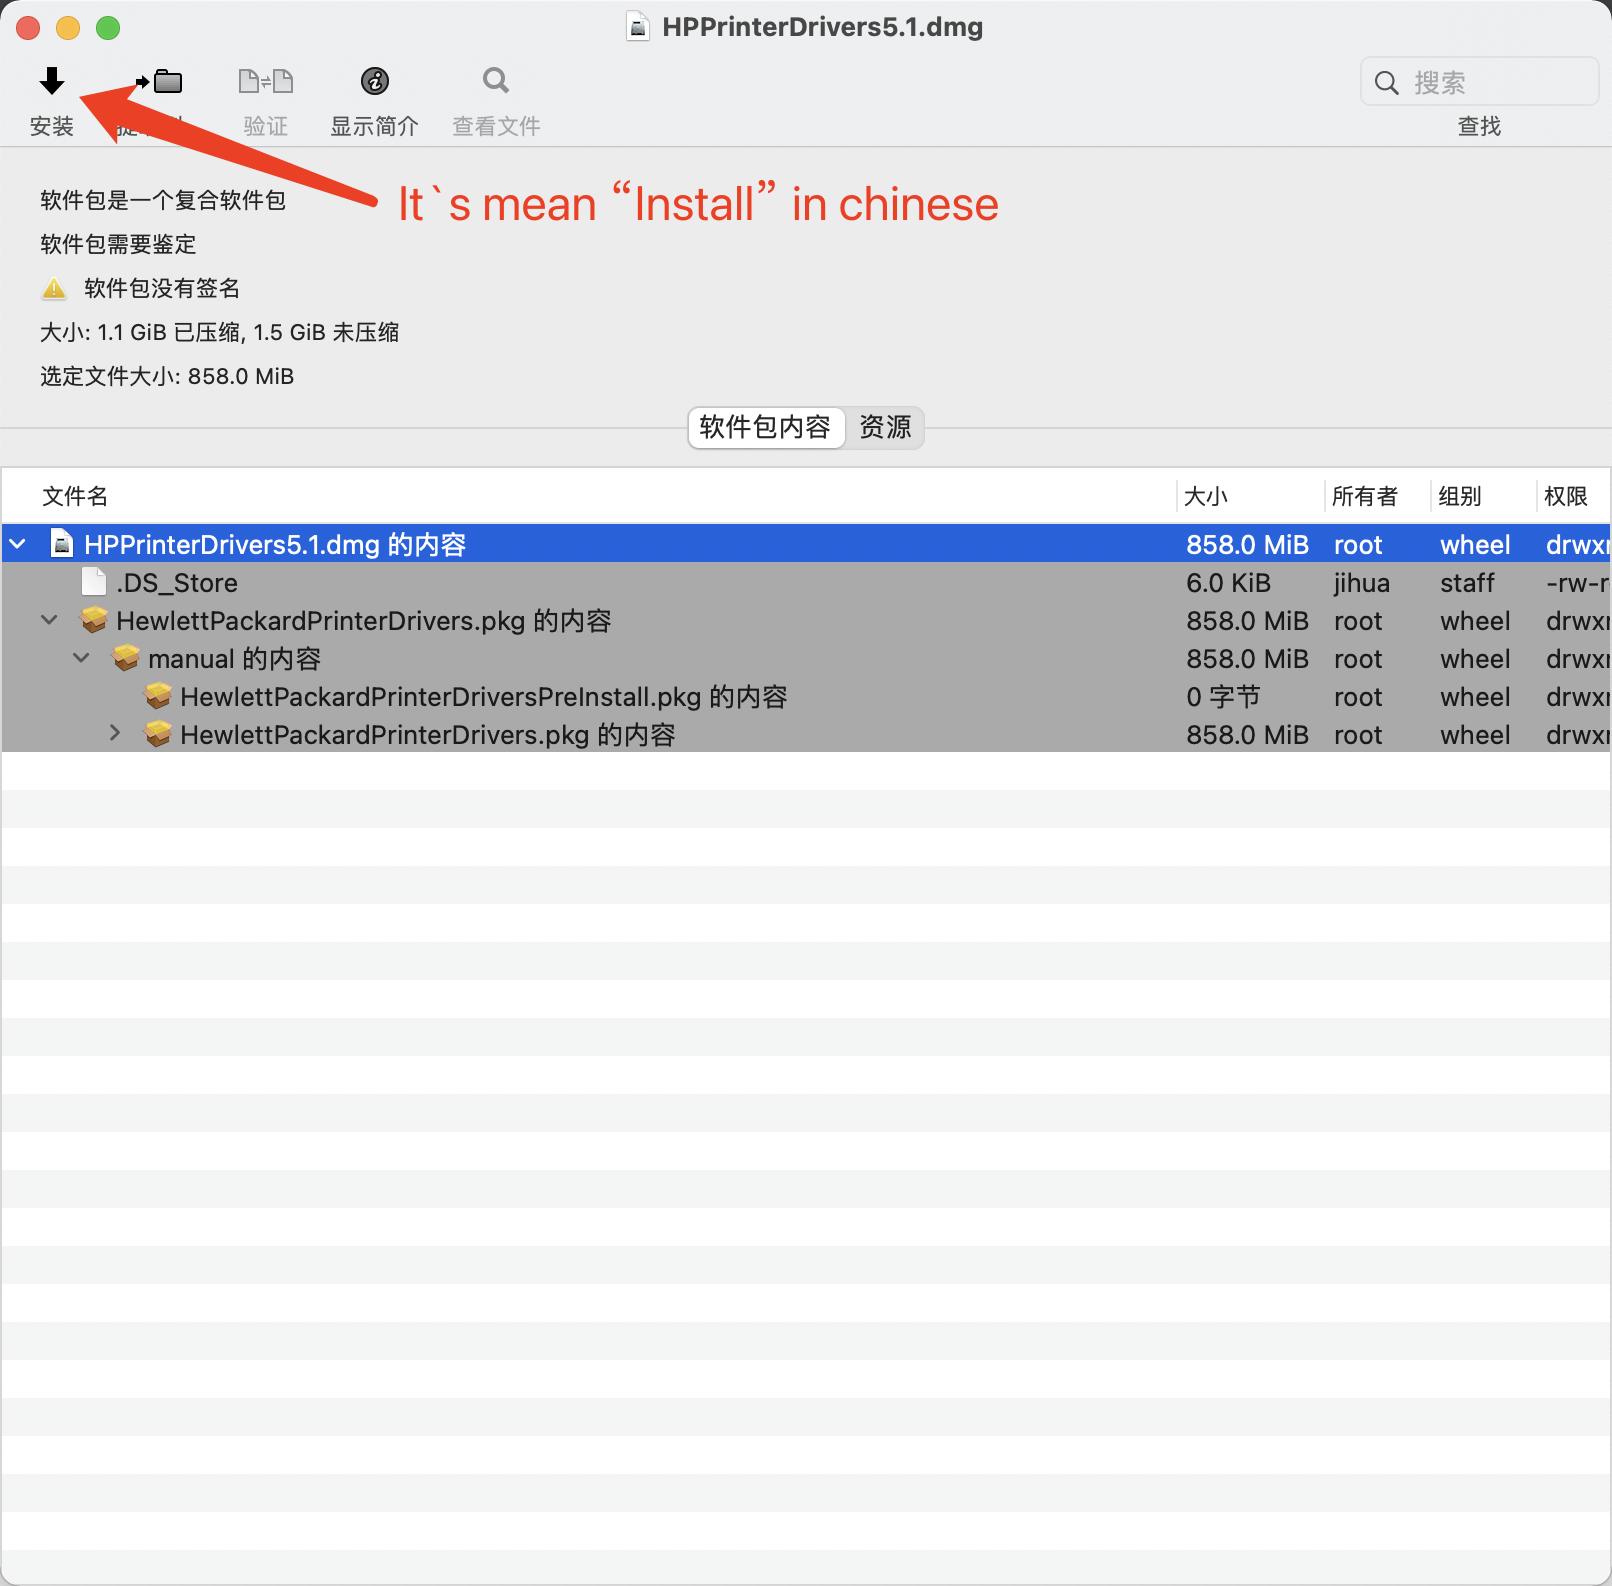Focus the 搜索 search field
The width and height of the screenshot is (1612, 1586).
tap(1480, 82)
